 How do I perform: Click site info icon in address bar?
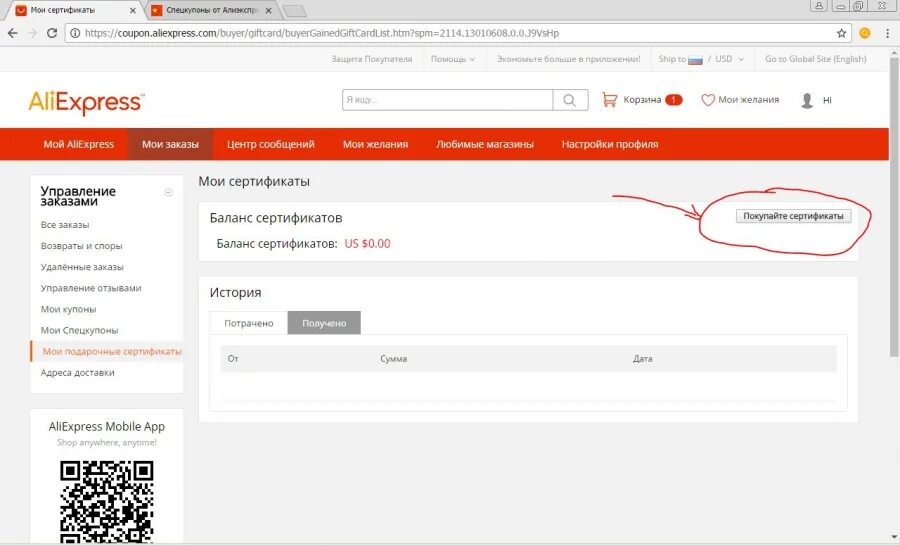tap(75, 33)
